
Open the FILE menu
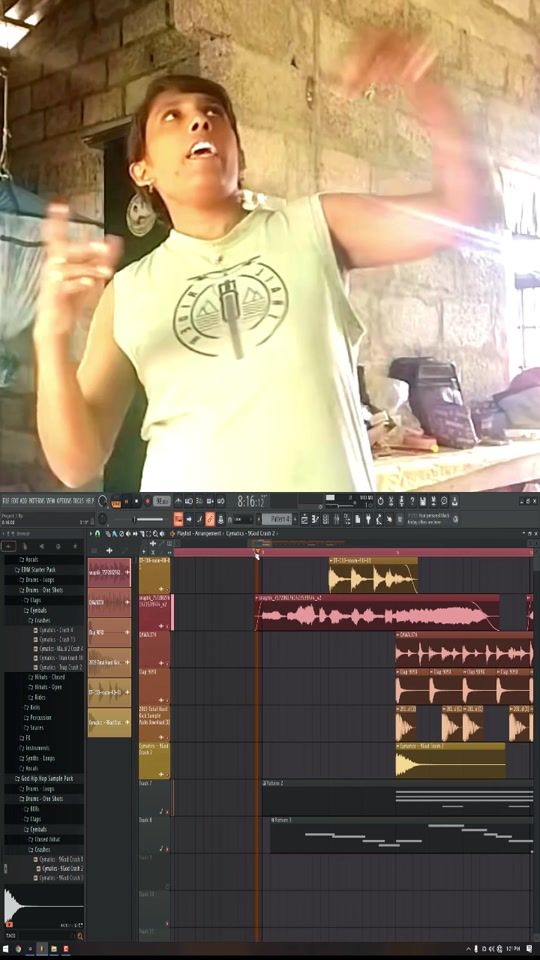5,500
